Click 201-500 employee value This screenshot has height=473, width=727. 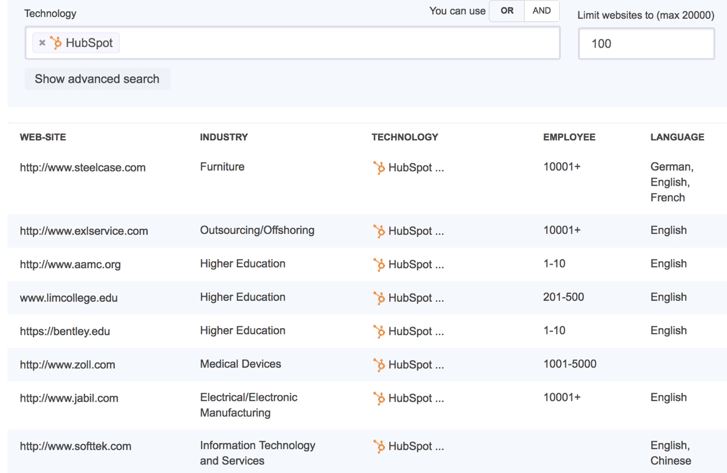pyautogui.click(x=563, y=297)
